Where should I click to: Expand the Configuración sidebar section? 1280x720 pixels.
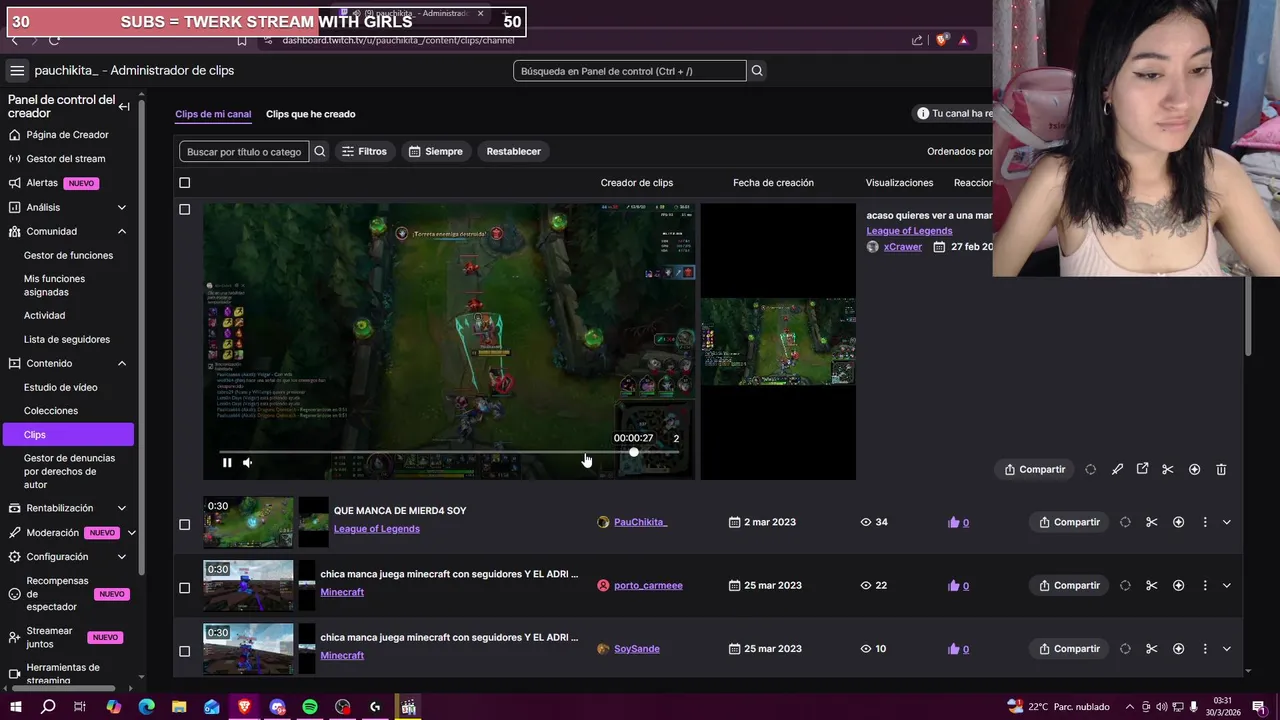tap(122, 556)
